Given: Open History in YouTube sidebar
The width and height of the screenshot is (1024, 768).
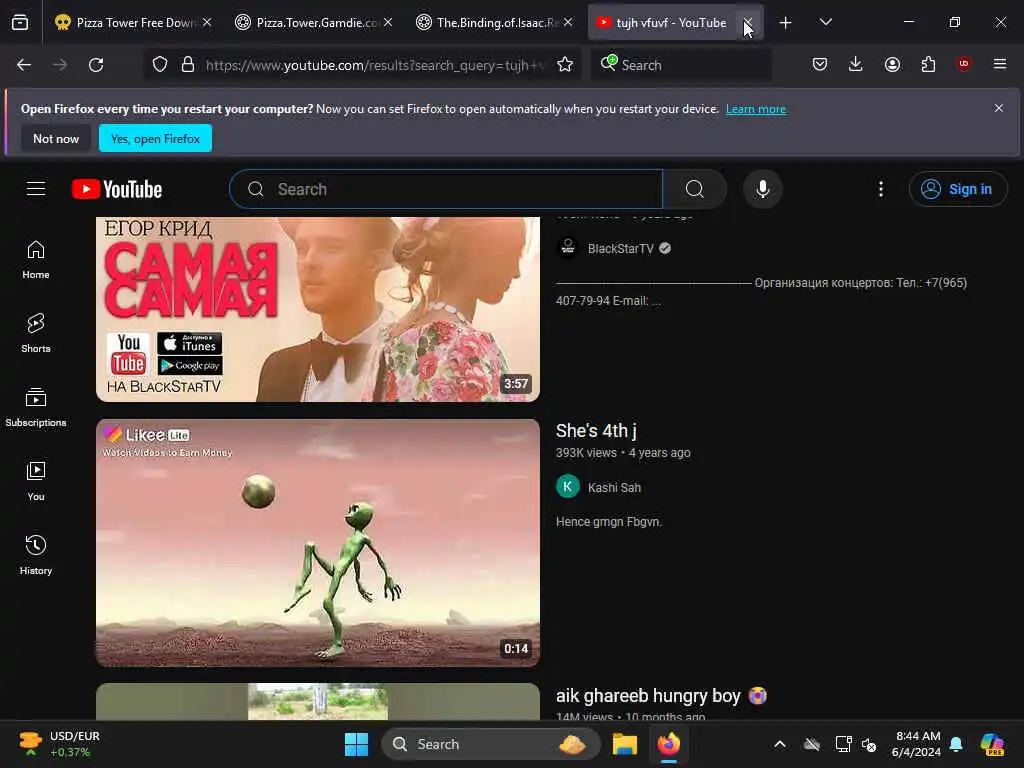Looking at the screenshot, I should (36, 555).
